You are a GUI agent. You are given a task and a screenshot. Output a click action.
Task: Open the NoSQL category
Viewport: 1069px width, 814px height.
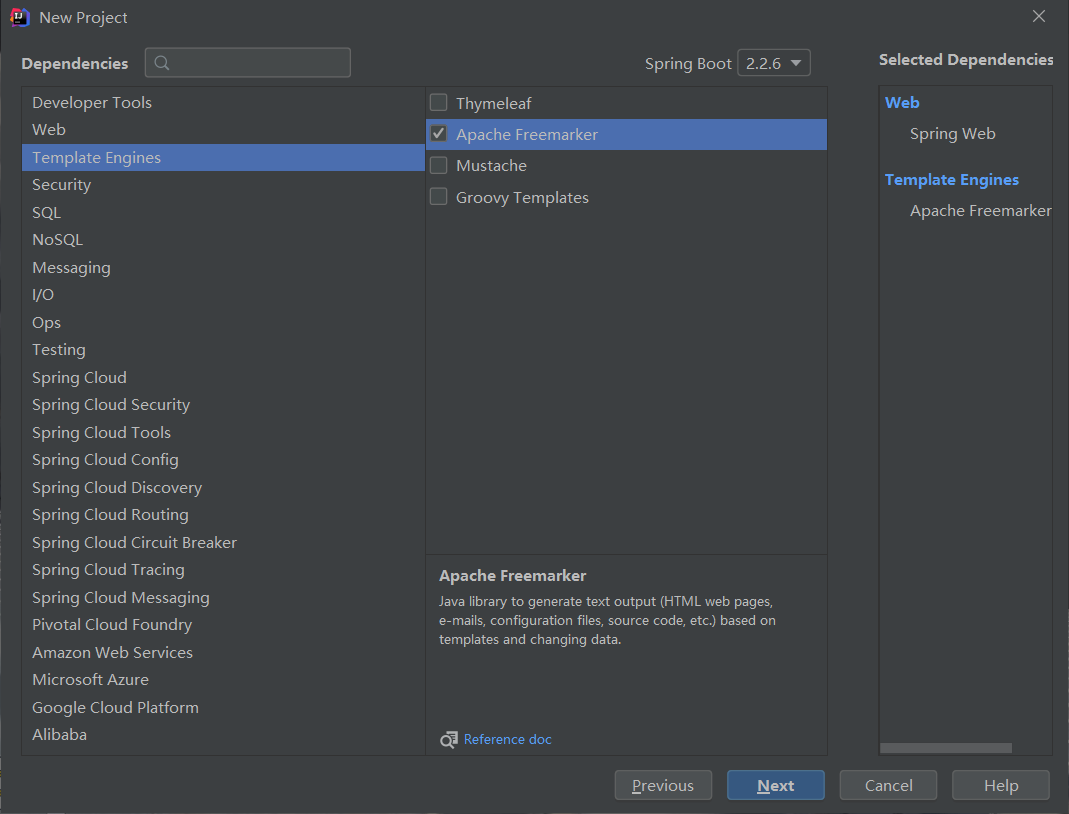(223, 239)
